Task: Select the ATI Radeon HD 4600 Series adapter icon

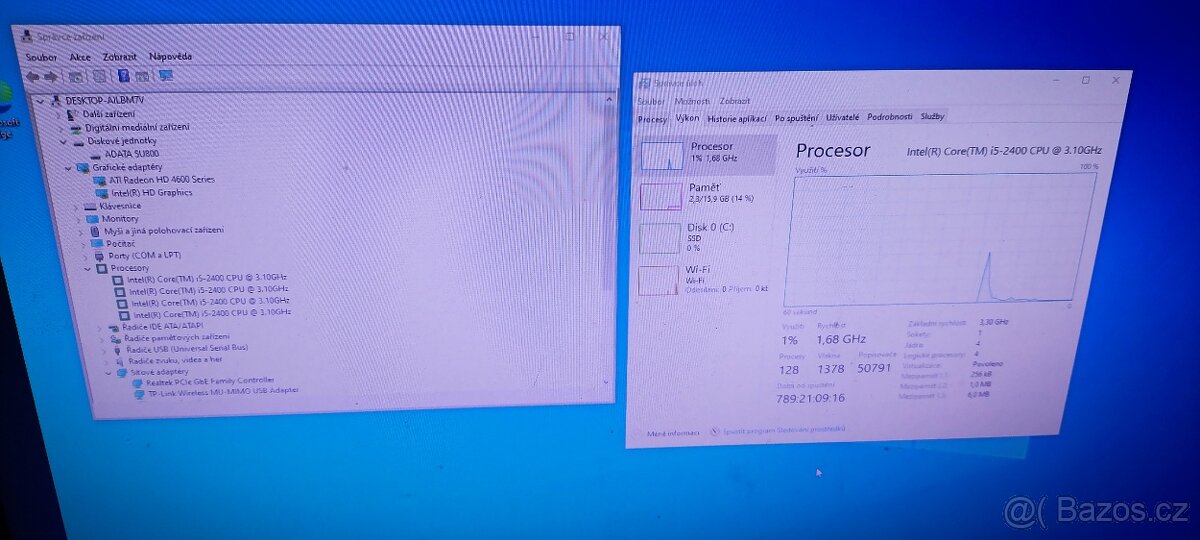Action: tap(100, 180)
